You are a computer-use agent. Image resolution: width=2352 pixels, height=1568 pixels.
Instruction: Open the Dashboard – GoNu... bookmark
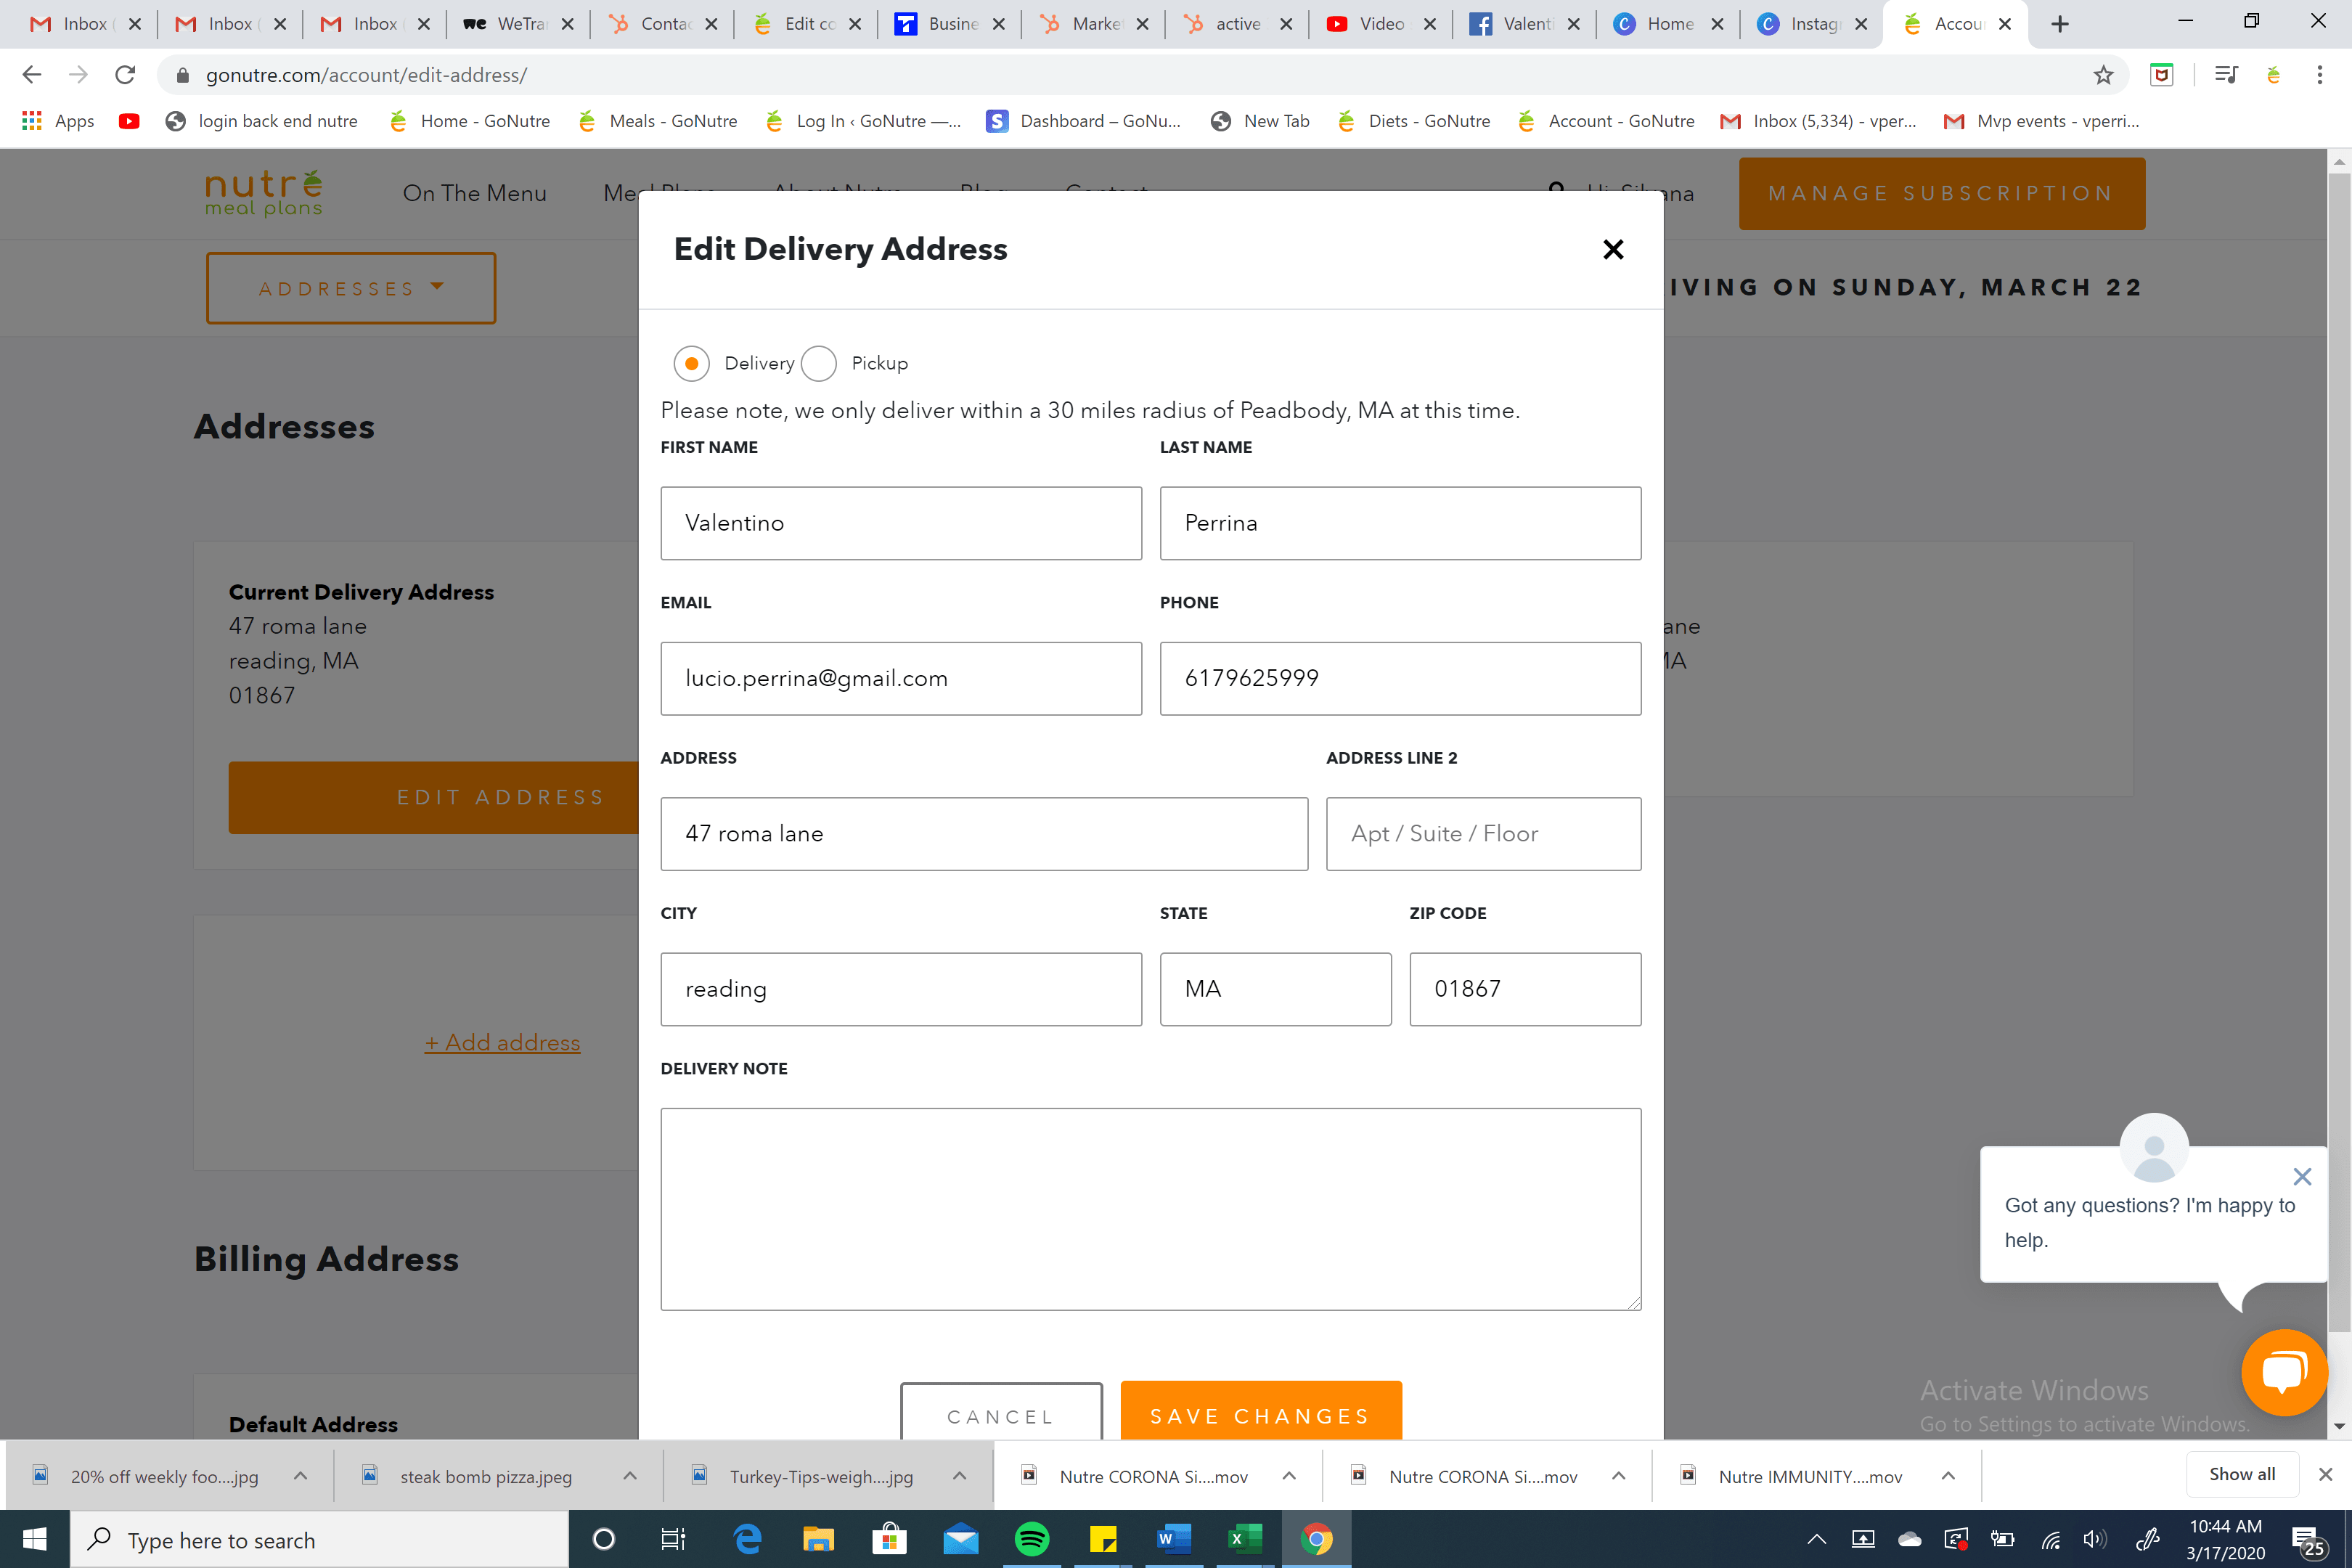[x=1084, y=121]
